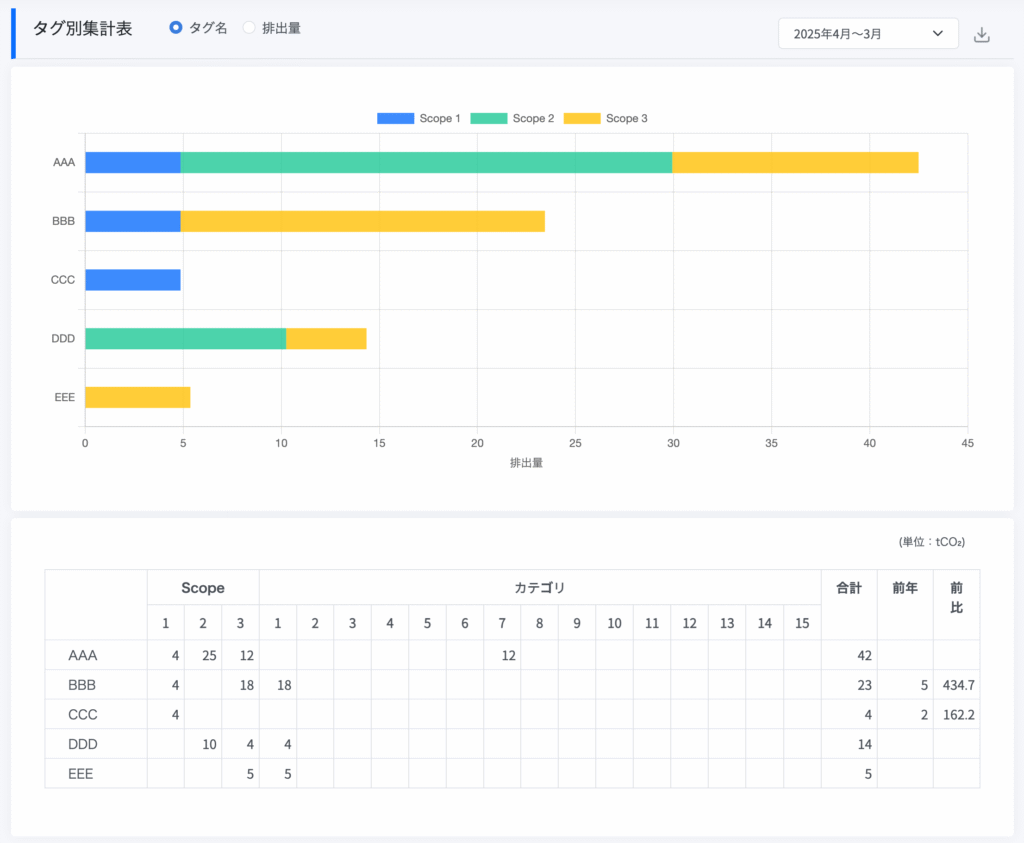Click AAA blue Scope 1 bar segment
This screenshot has width=1024, height=843.
point(133,163)
